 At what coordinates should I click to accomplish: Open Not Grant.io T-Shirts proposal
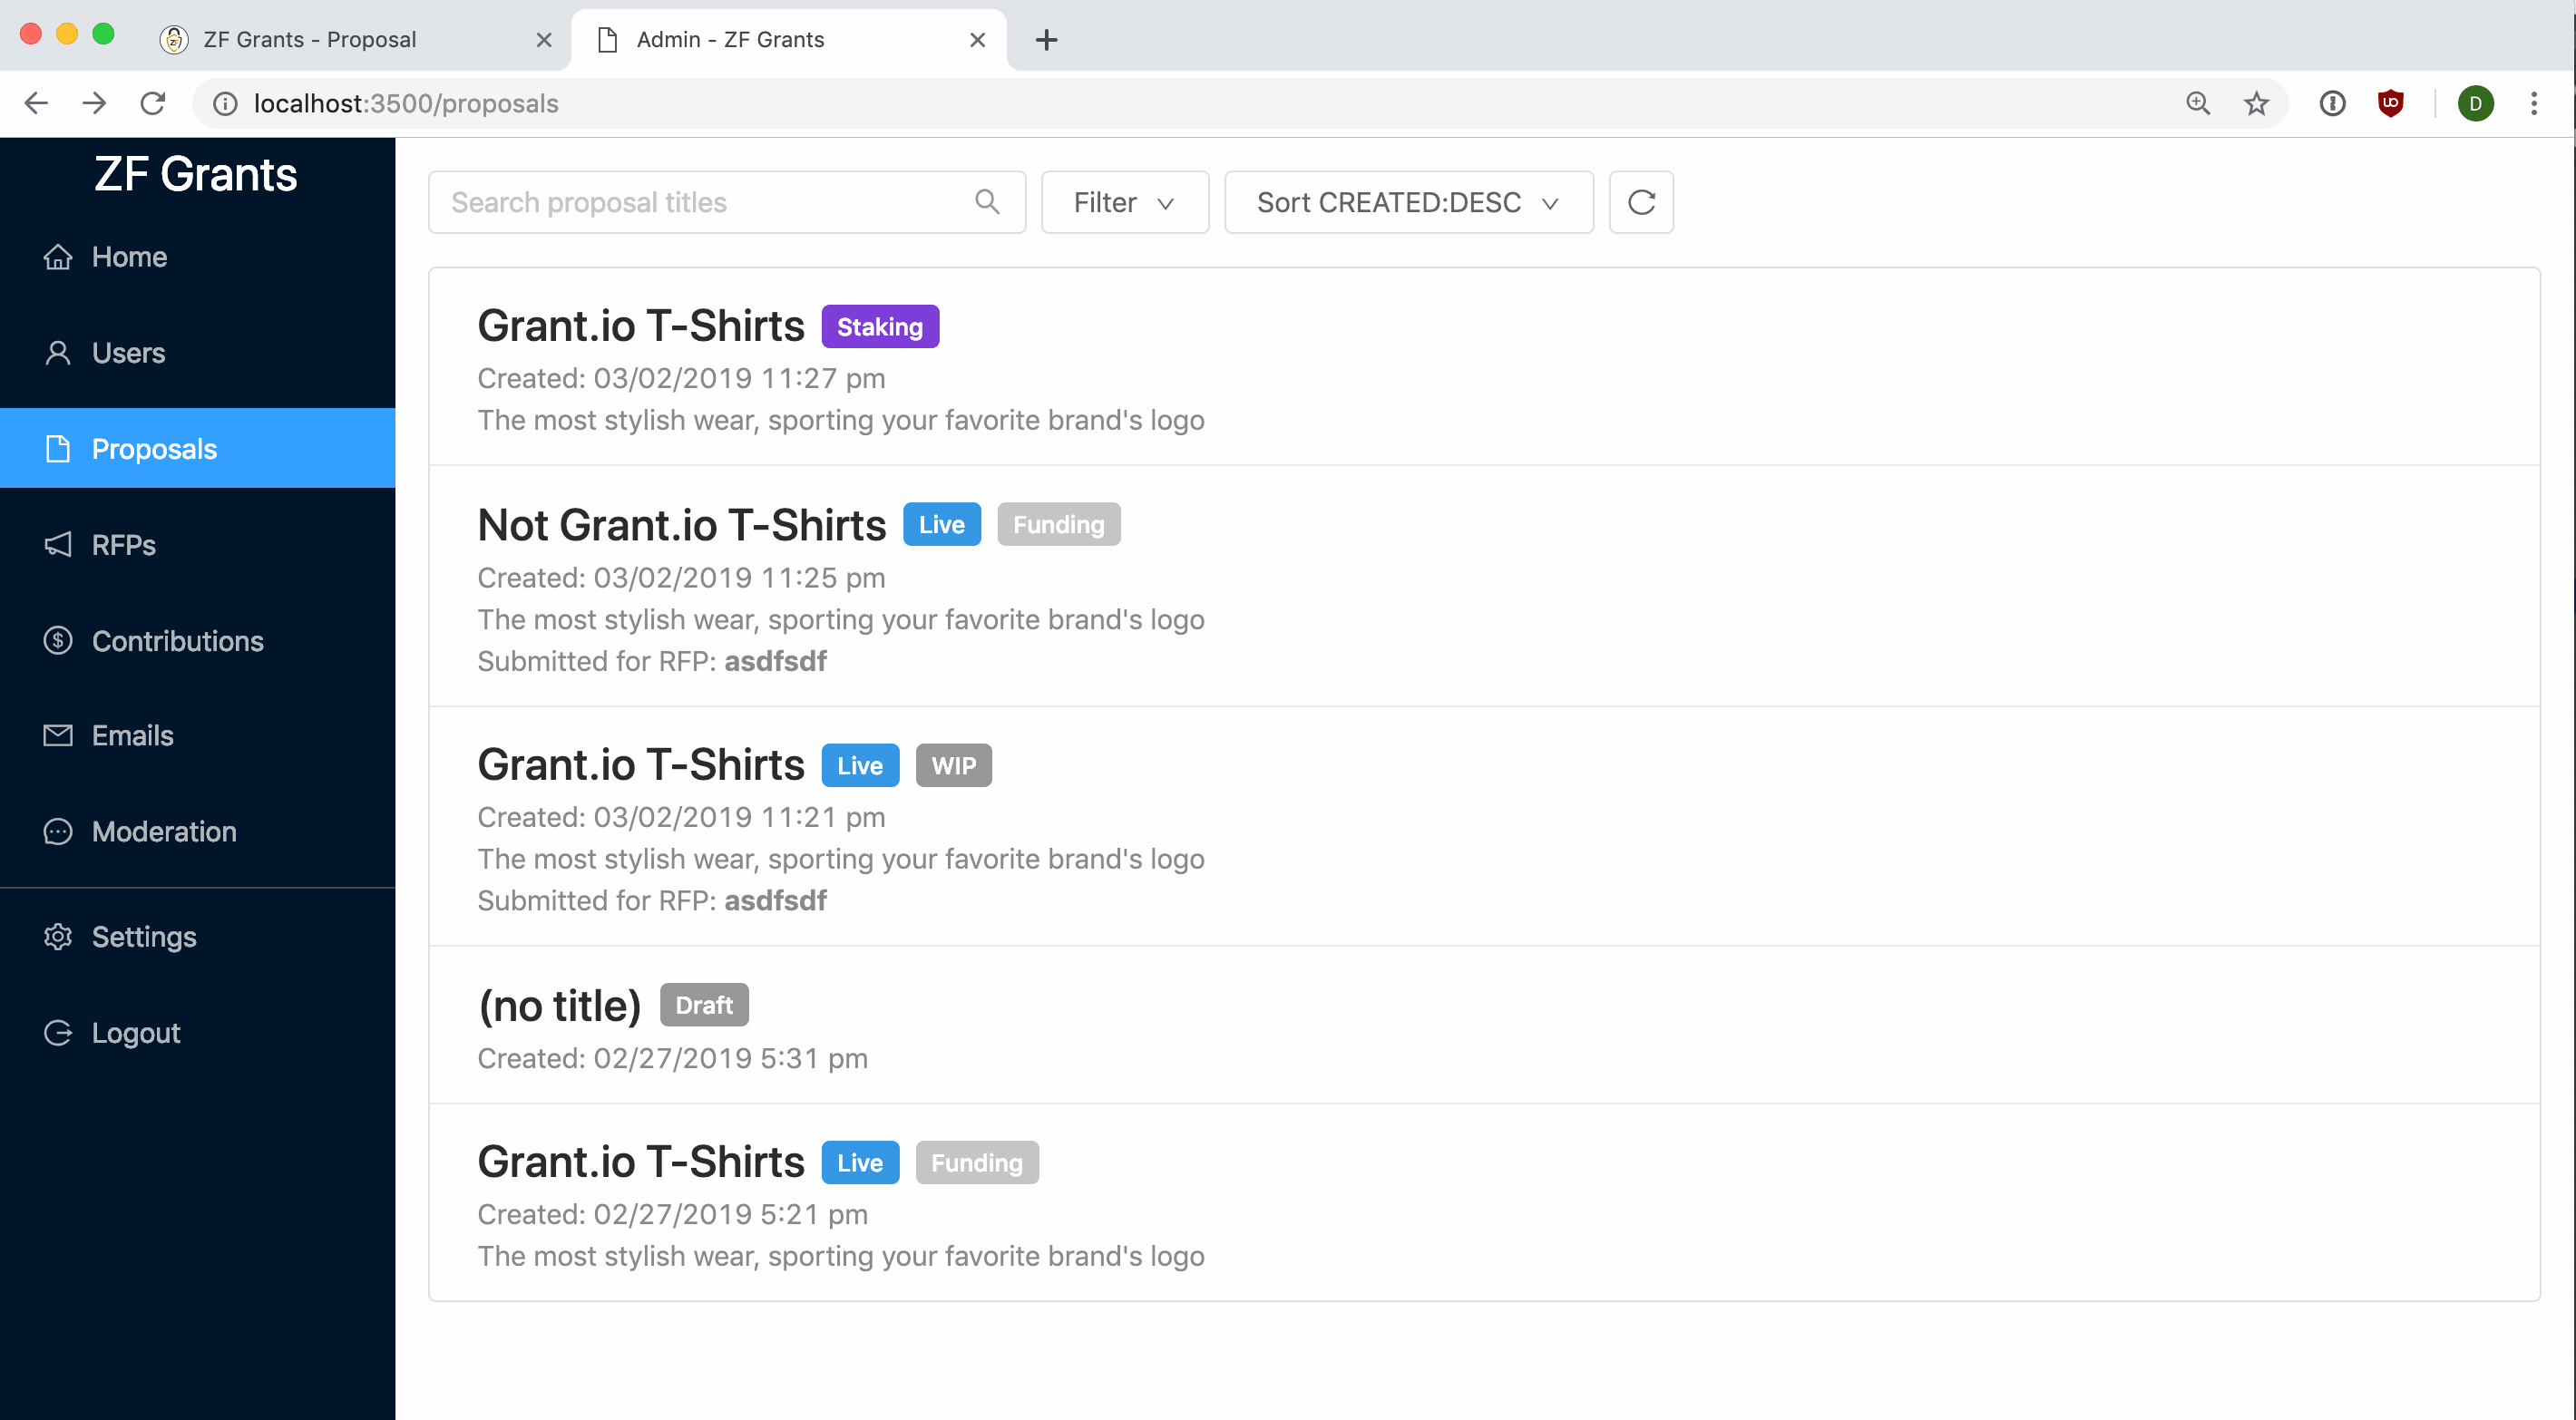[681, 525]
